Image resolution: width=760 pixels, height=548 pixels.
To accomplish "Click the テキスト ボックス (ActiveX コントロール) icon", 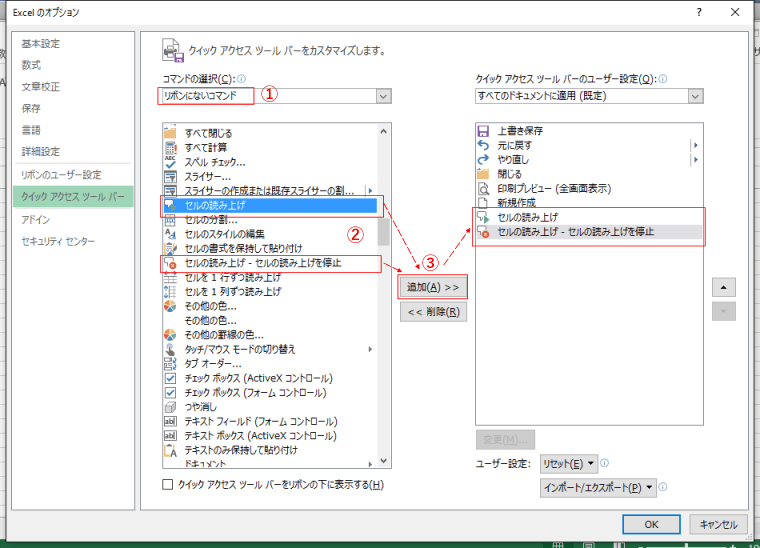I will 170,436.
